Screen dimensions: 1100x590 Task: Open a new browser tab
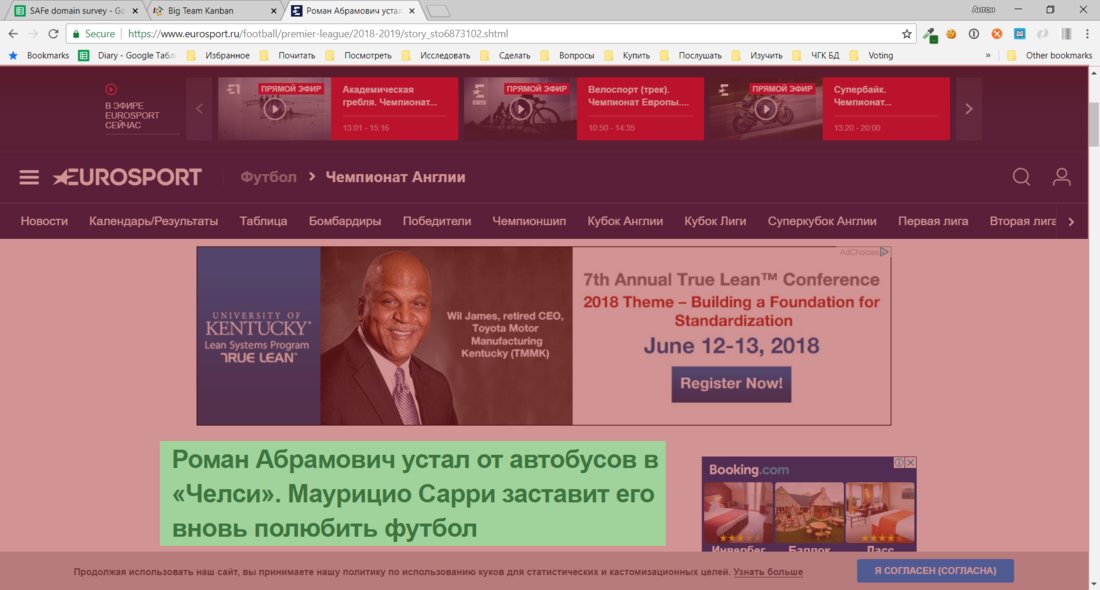coord(438,11)
